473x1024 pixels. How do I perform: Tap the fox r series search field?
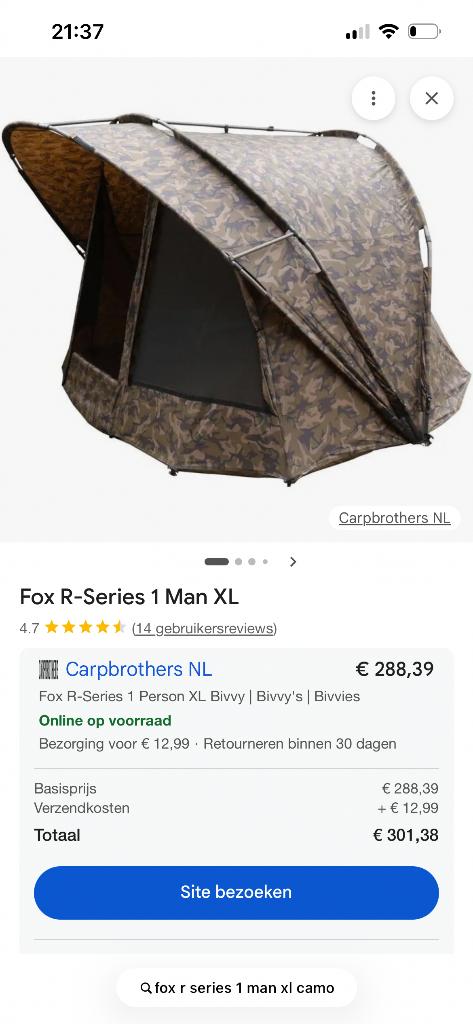[236, 988]
